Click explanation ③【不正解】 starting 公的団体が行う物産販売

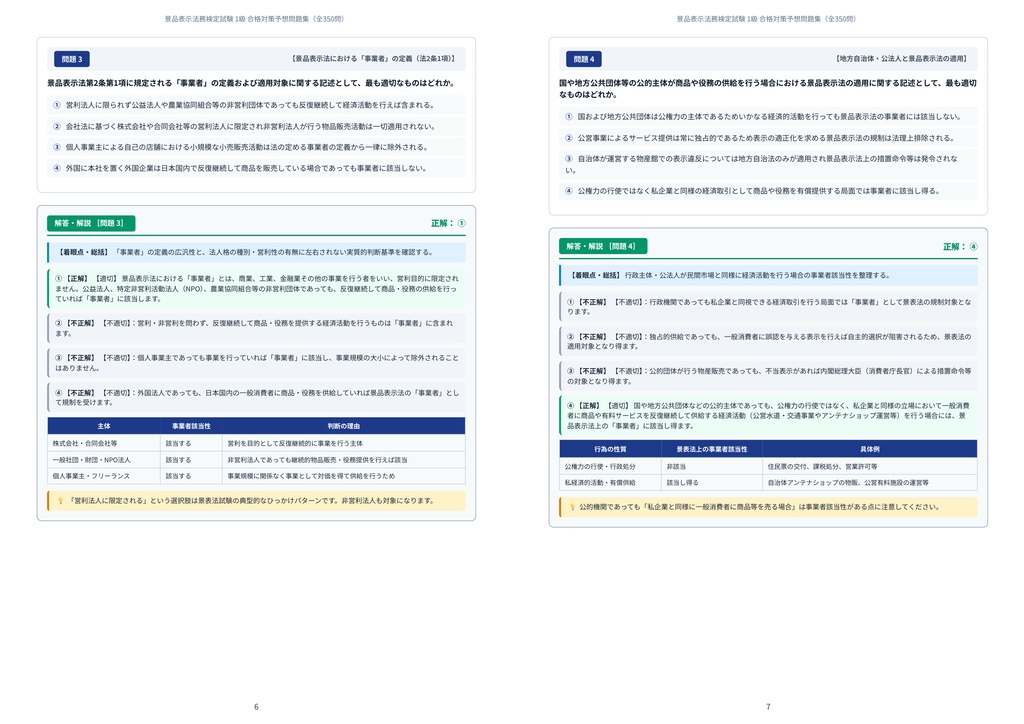click(x=768, y=376)
